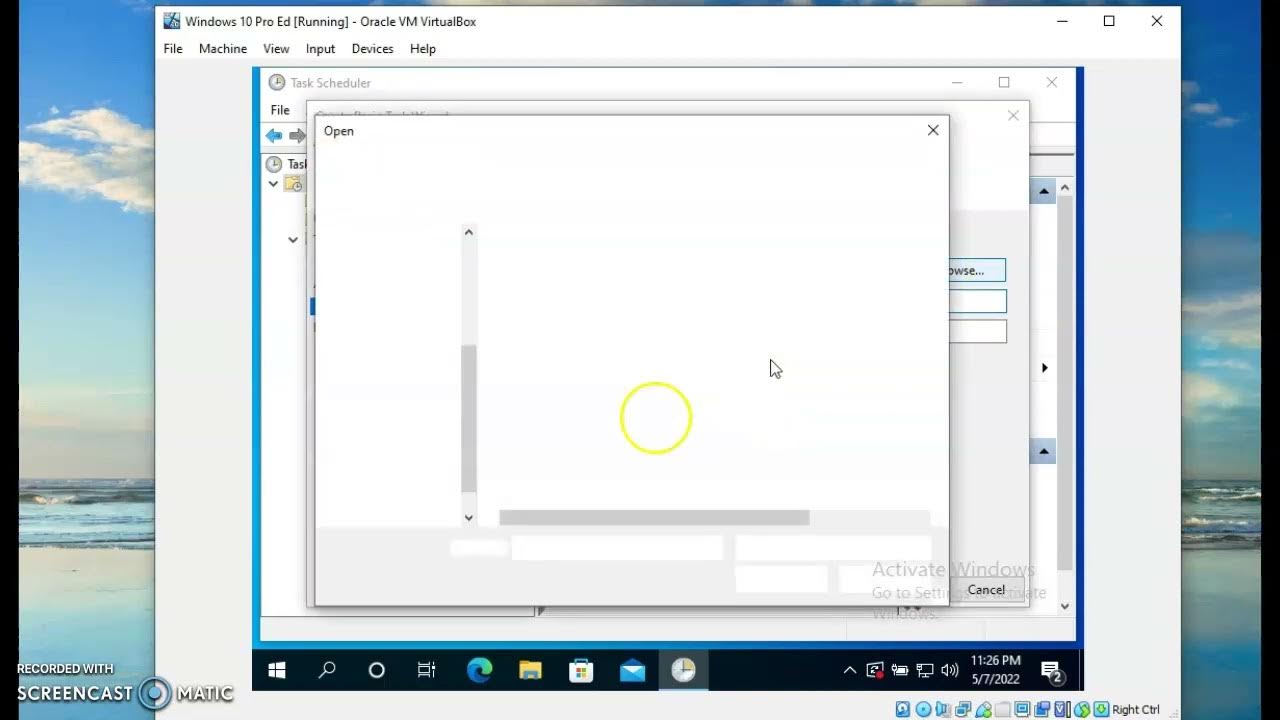Launch Microsoft Edge from the taskbar
This screenshot has height=720, width=1280.
pos(479,670)
